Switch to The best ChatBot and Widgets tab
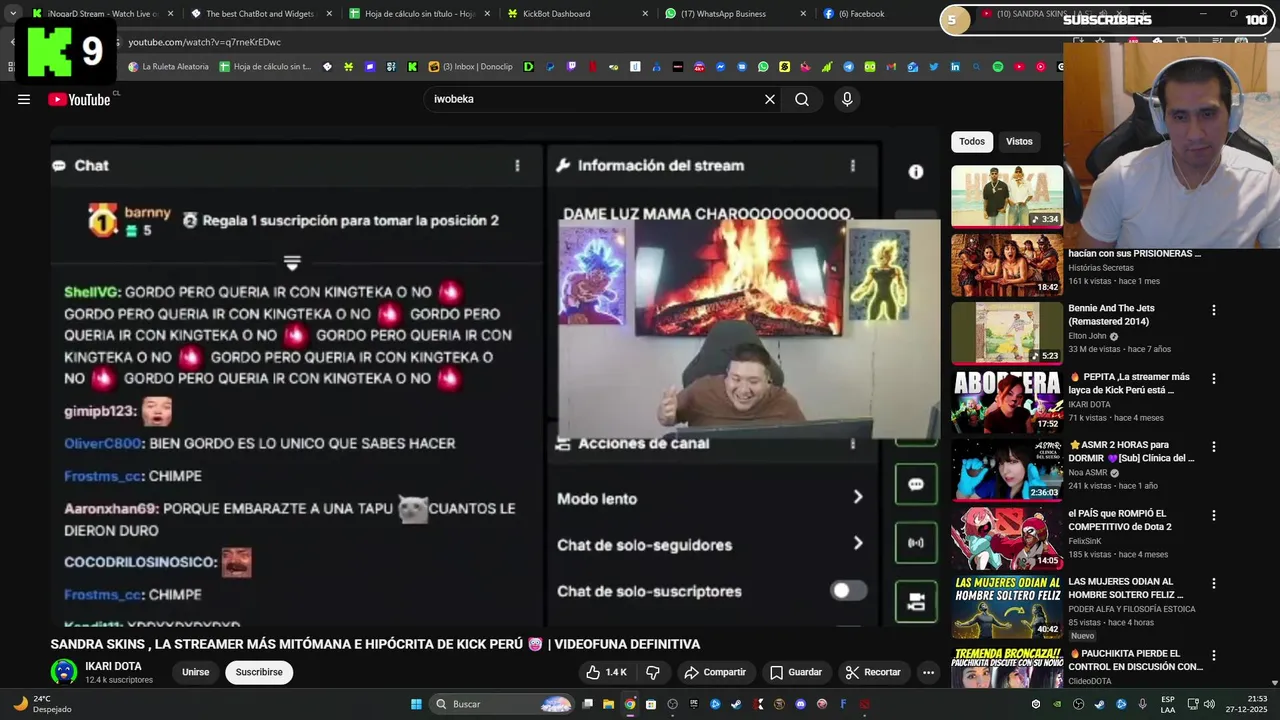This screenshot has height=720, width=1280. 260,14
